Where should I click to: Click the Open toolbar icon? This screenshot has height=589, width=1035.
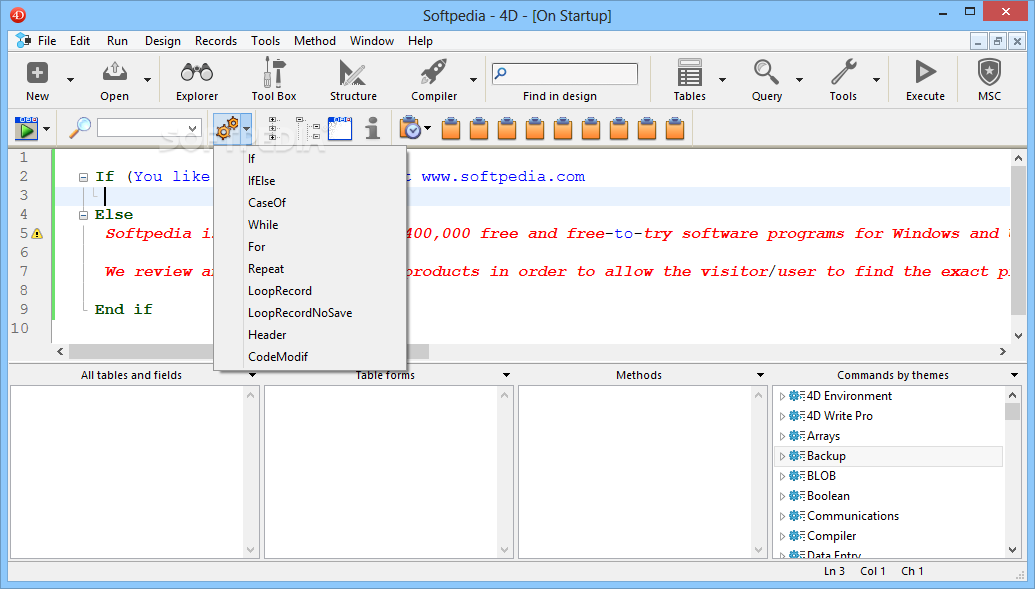point(114,72)
